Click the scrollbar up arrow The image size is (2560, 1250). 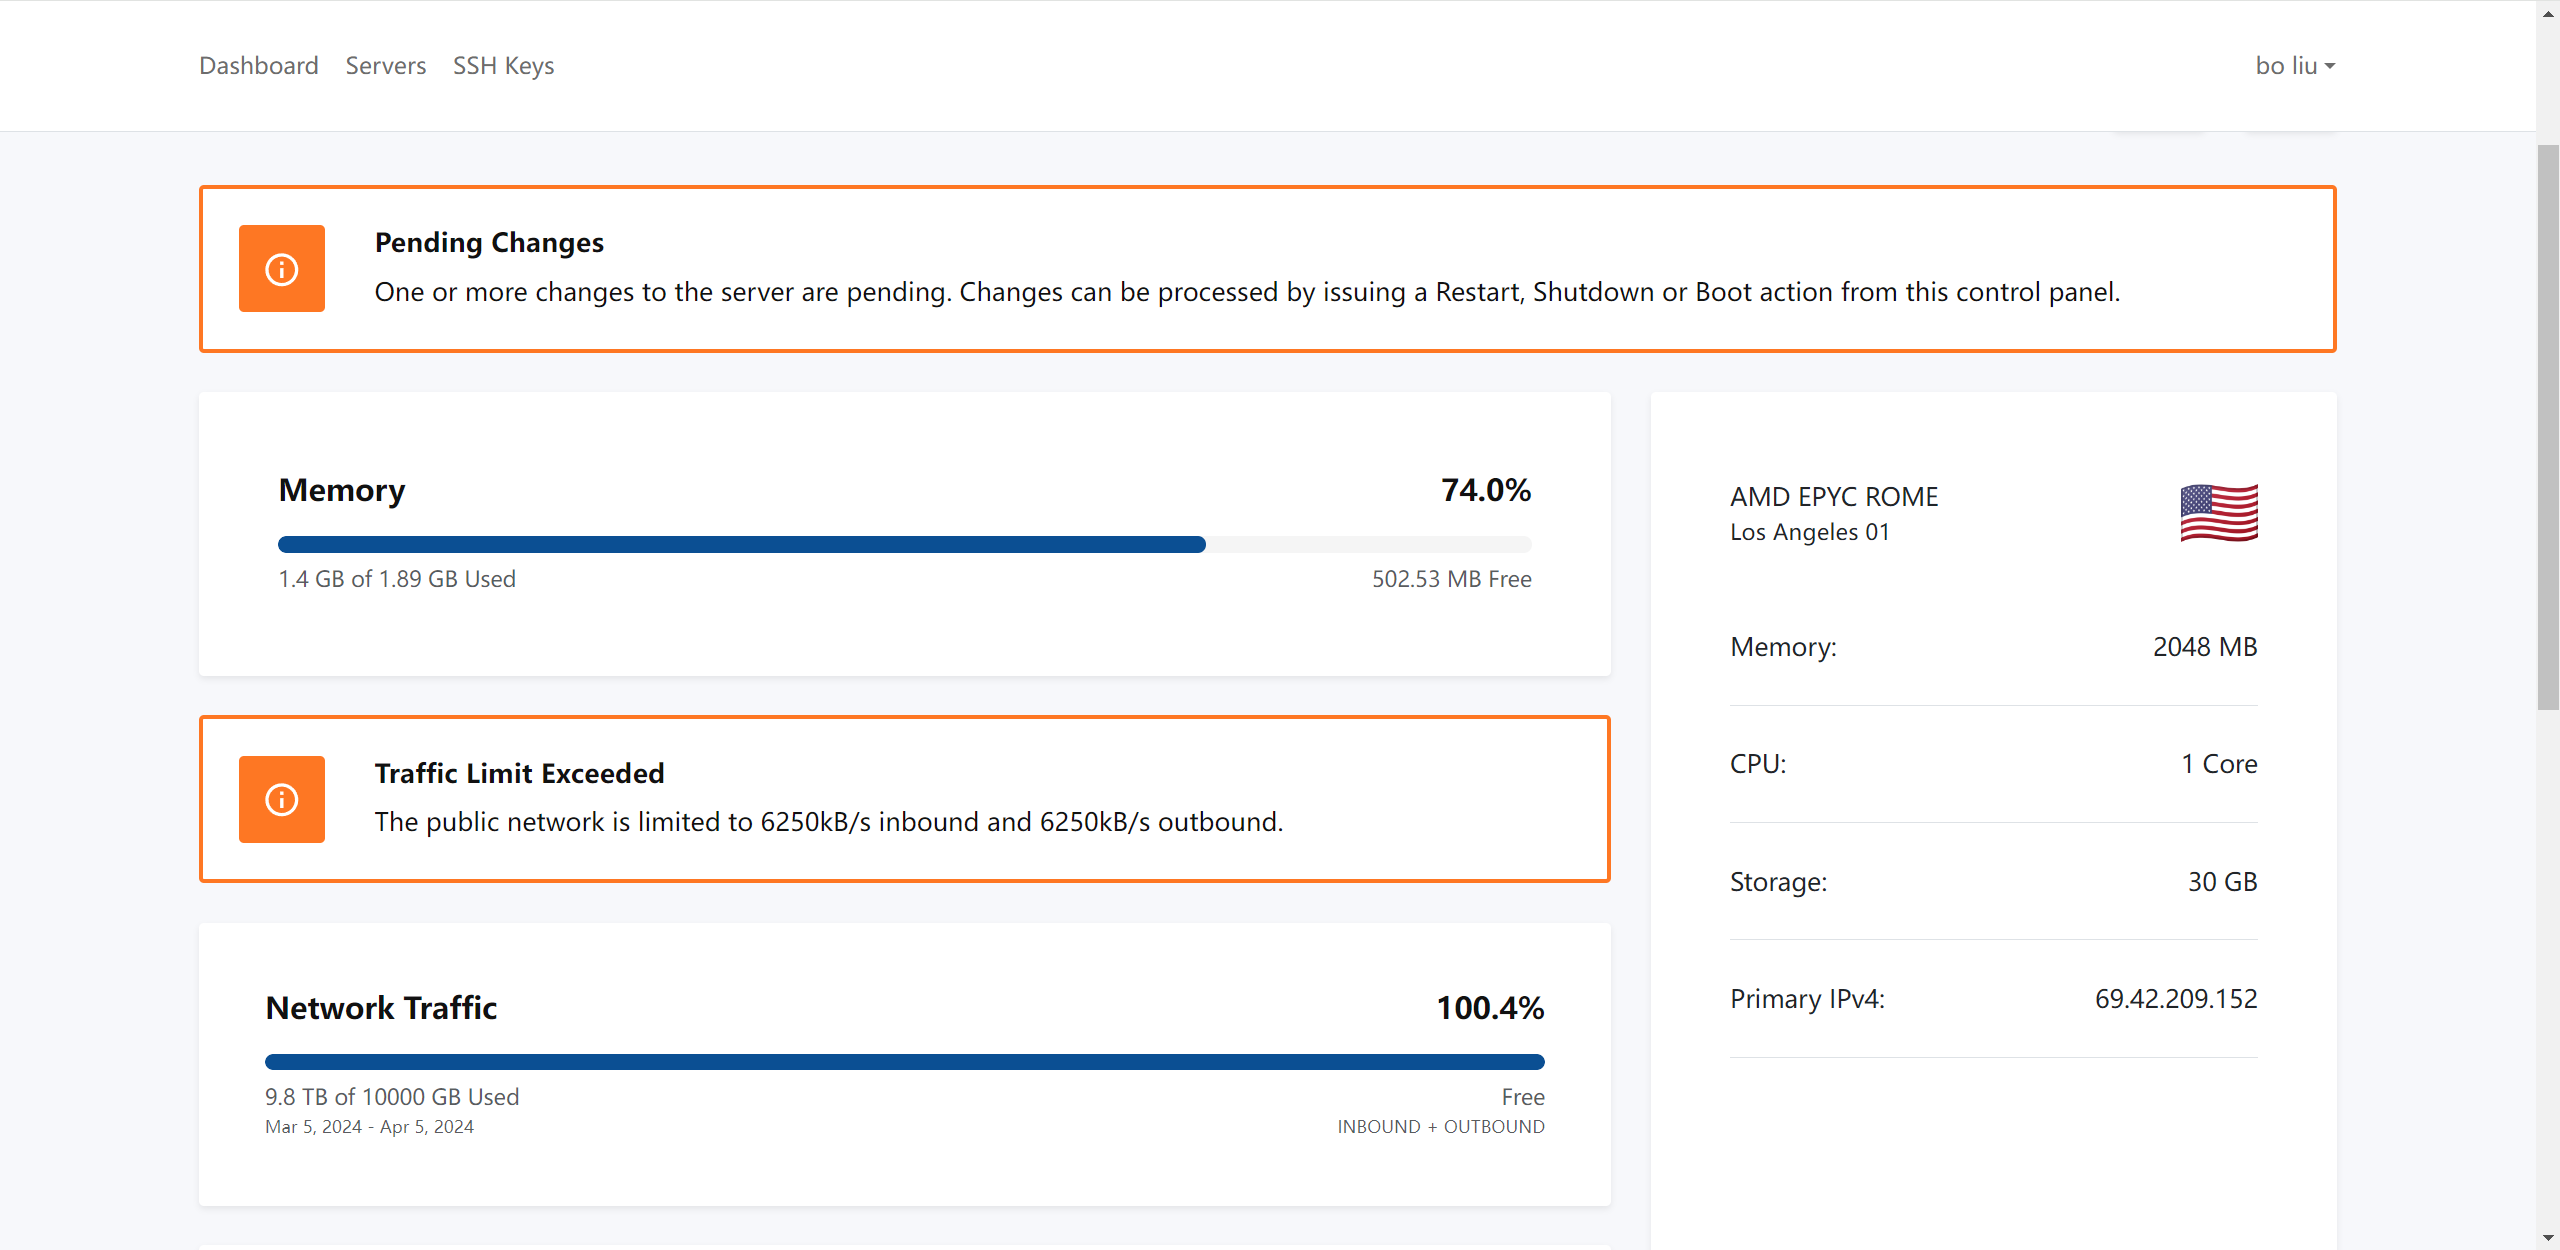[x=2548, y=13]
